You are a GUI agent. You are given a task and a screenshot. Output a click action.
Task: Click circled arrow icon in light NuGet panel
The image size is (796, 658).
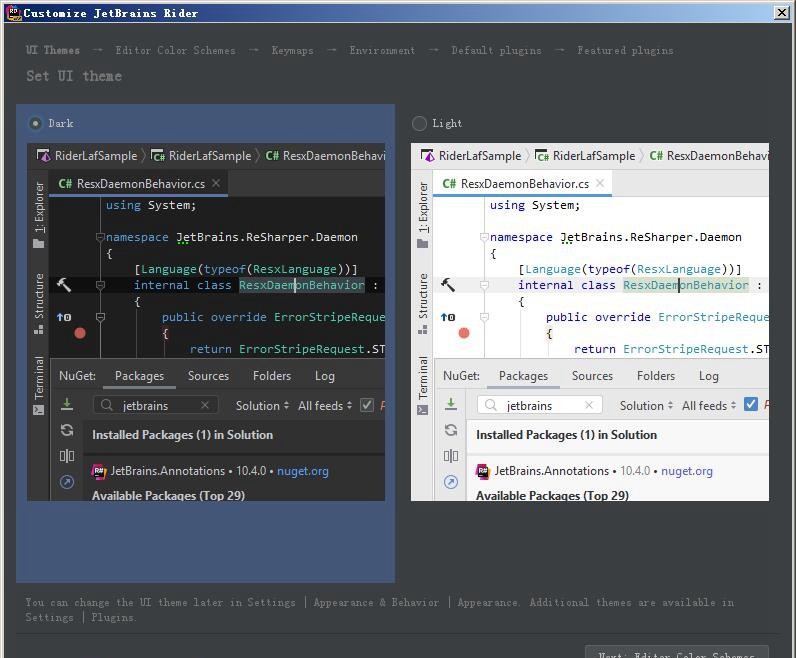tap(451, 482)
